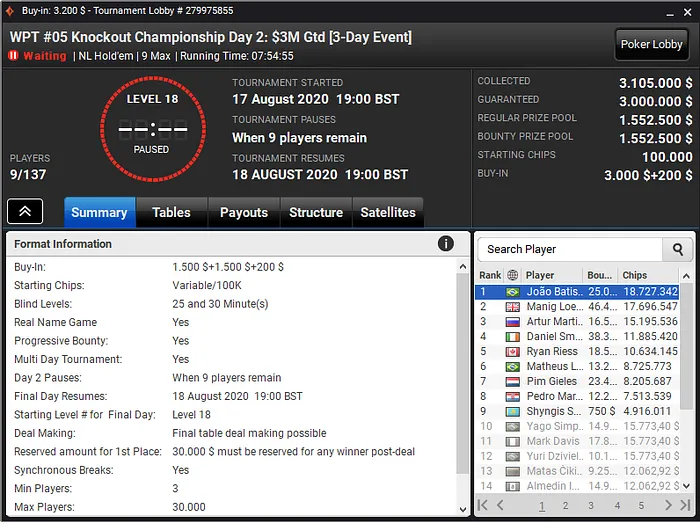This screenshot has width=700, height=522.
Task: Go to next page of player list
Action: [668, 505]
